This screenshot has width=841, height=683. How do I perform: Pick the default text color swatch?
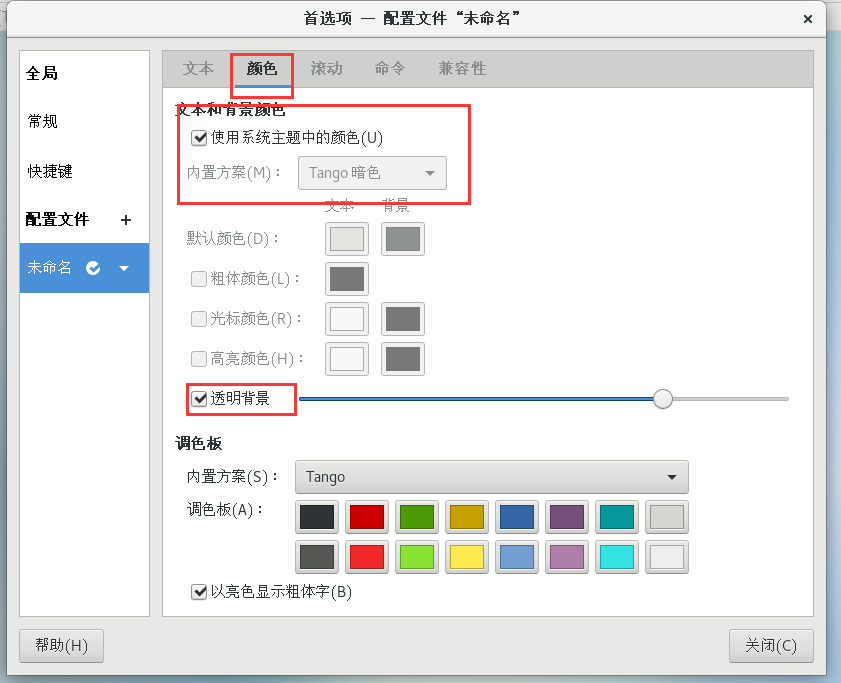point(347,239)
